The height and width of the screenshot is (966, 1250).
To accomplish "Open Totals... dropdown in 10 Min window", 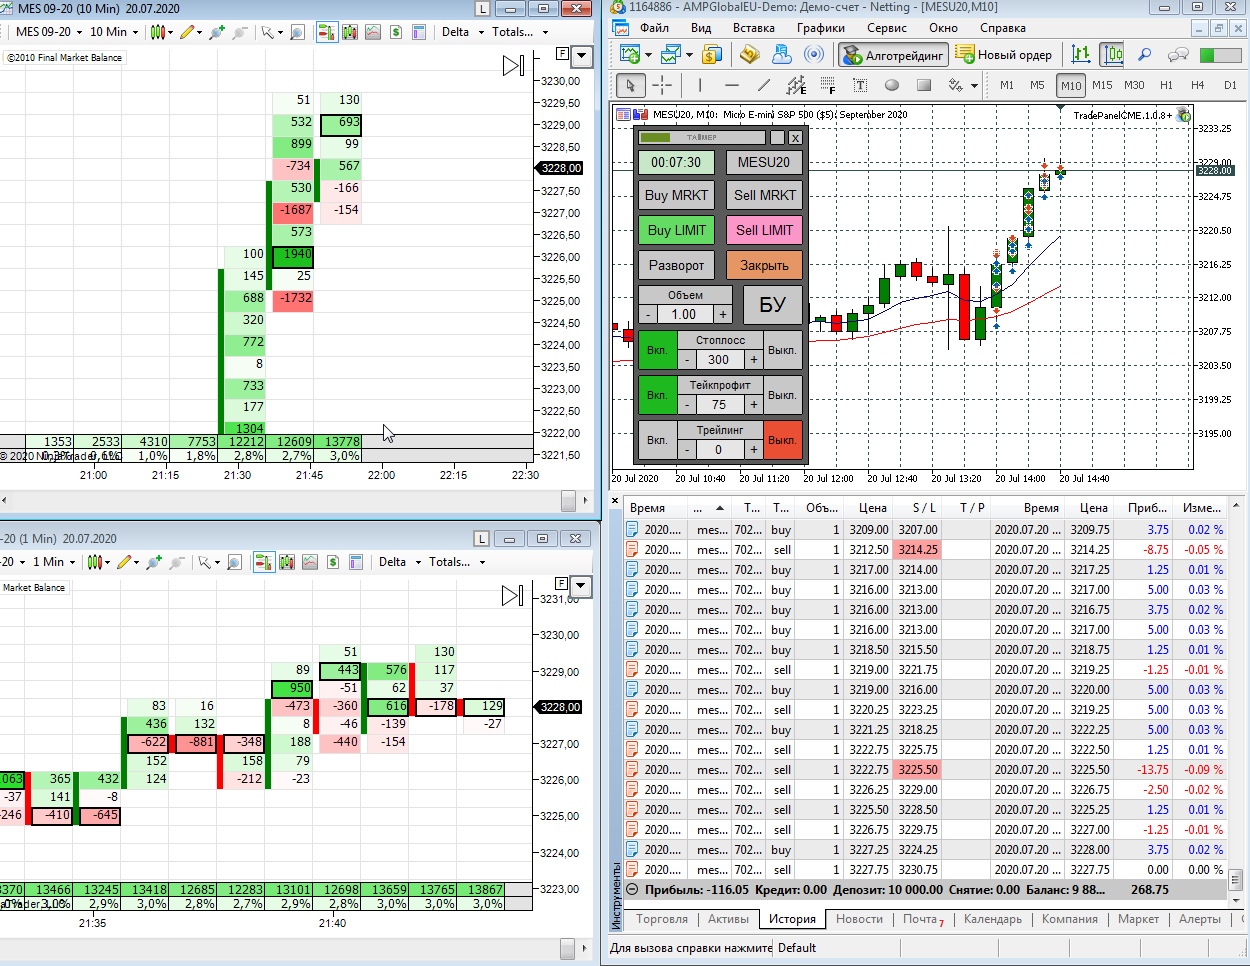I will [520, 32].
